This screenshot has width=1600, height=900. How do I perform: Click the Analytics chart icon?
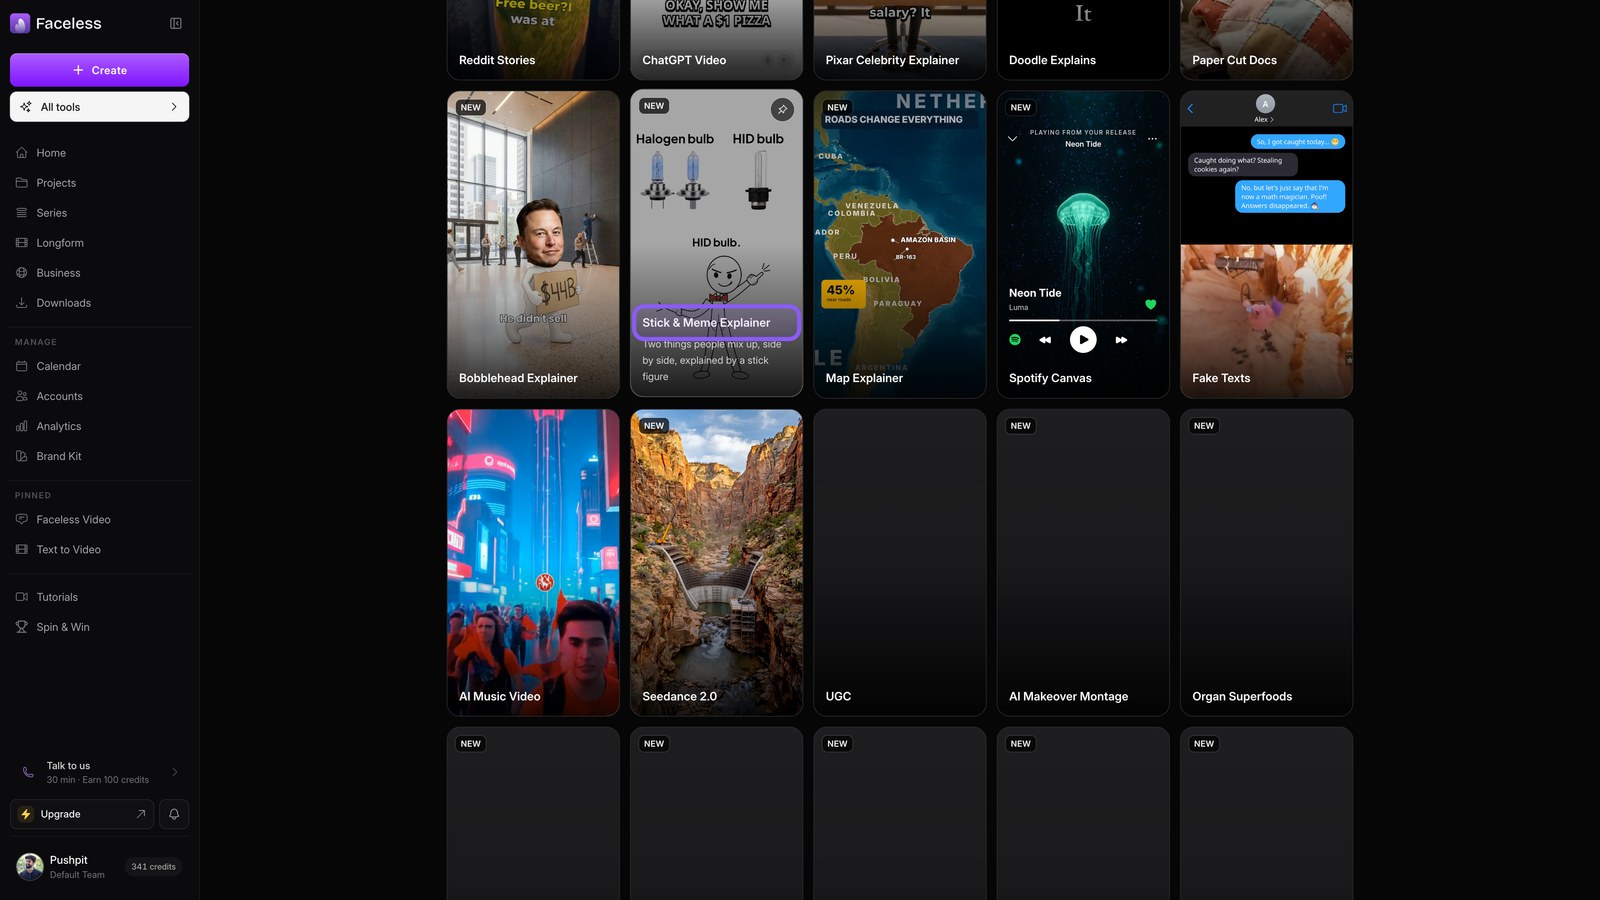pyautogui.click(x=22, y=426)
